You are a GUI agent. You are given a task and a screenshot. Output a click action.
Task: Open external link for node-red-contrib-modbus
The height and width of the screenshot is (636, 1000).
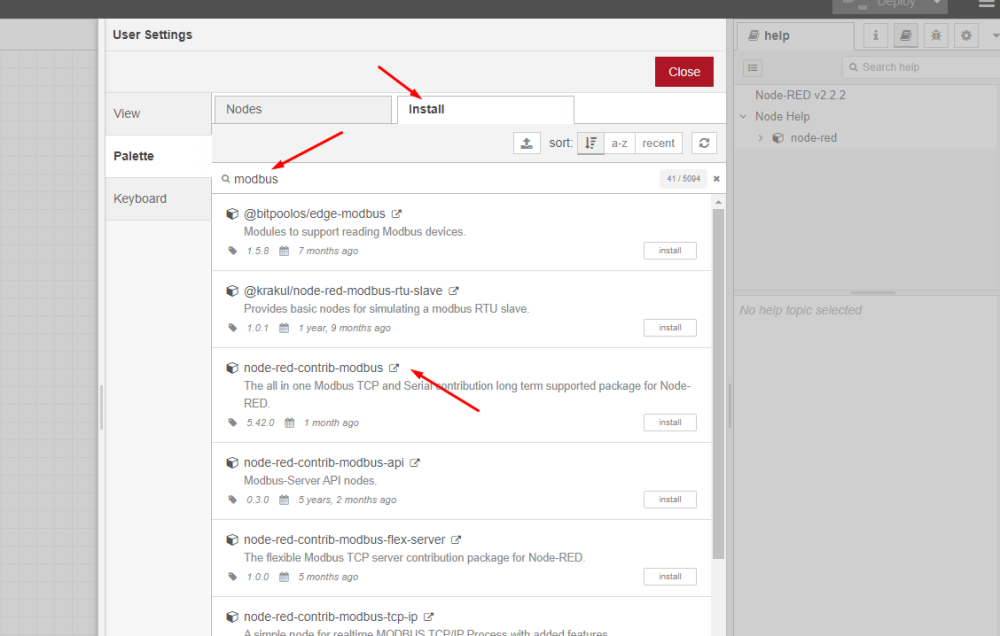(x=394, y=368)
